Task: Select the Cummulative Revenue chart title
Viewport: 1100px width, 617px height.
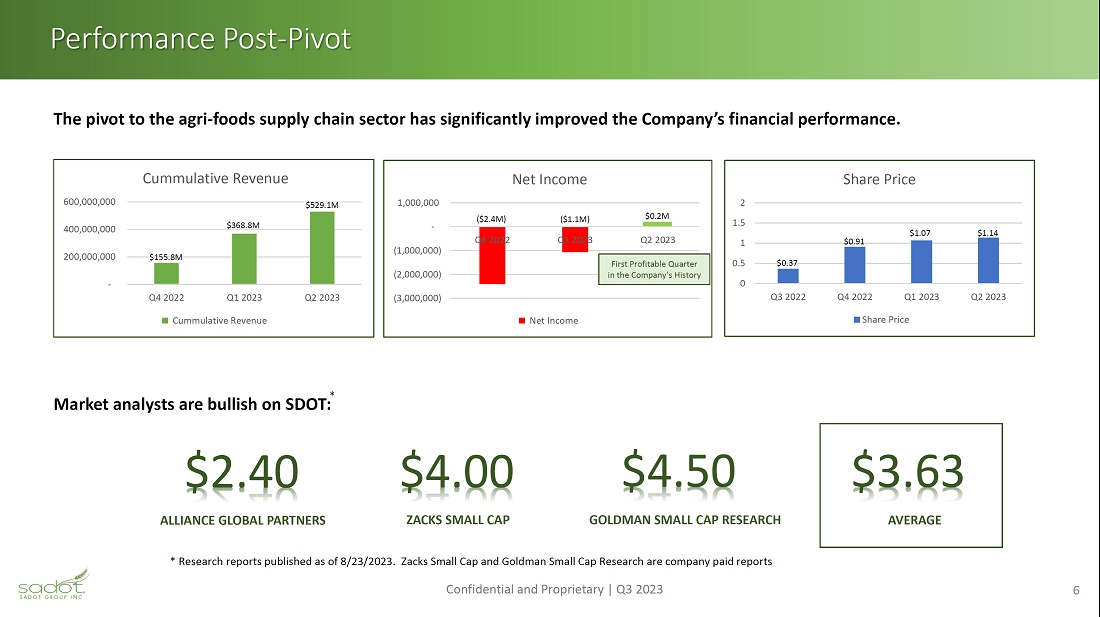Action: coord(215,178)
